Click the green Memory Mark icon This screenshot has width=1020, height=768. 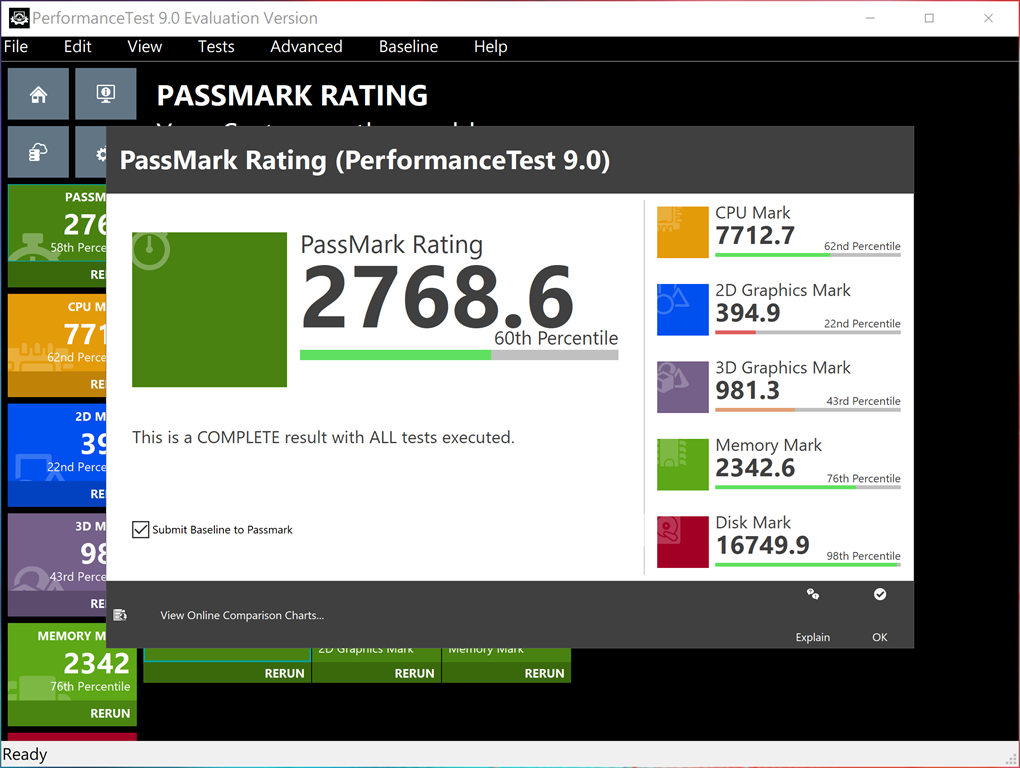coord(682,465)
